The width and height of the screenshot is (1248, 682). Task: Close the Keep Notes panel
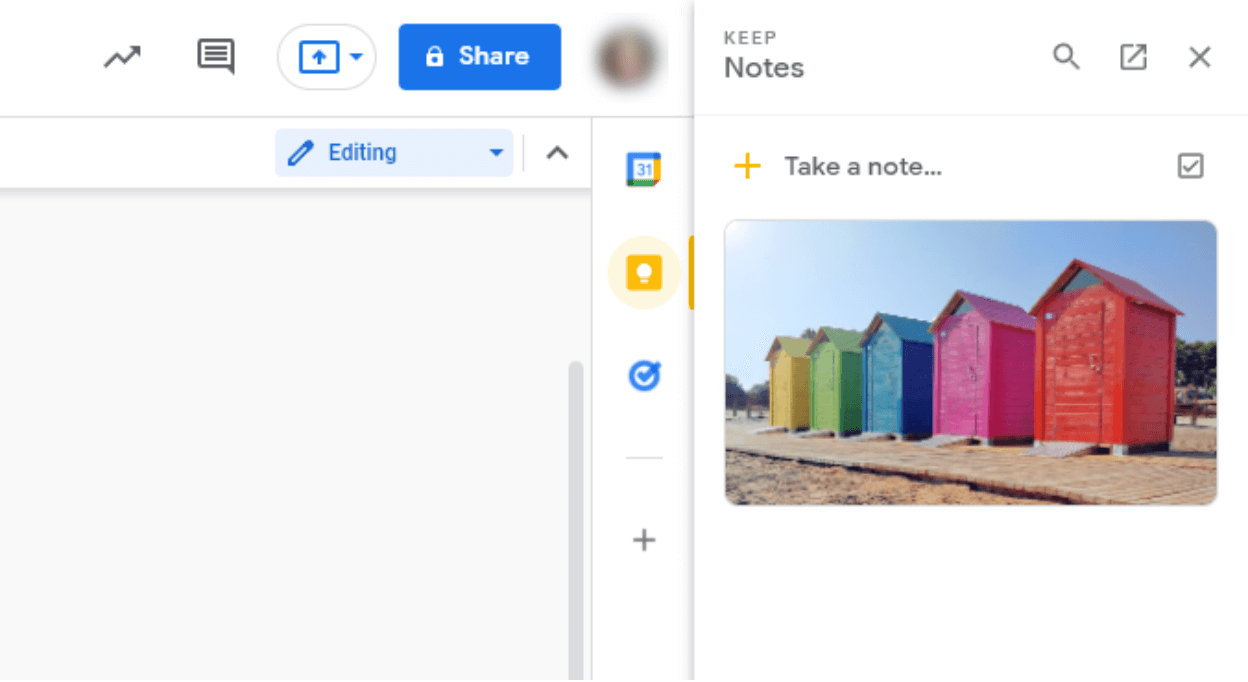tap(1199, 57)
